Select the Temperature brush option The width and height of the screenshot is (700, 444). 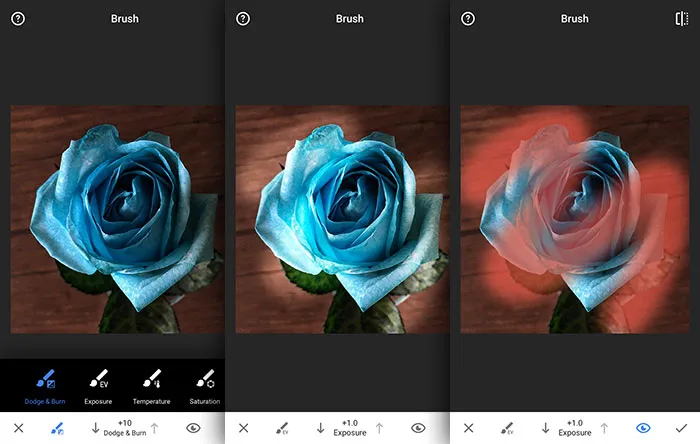151,386
